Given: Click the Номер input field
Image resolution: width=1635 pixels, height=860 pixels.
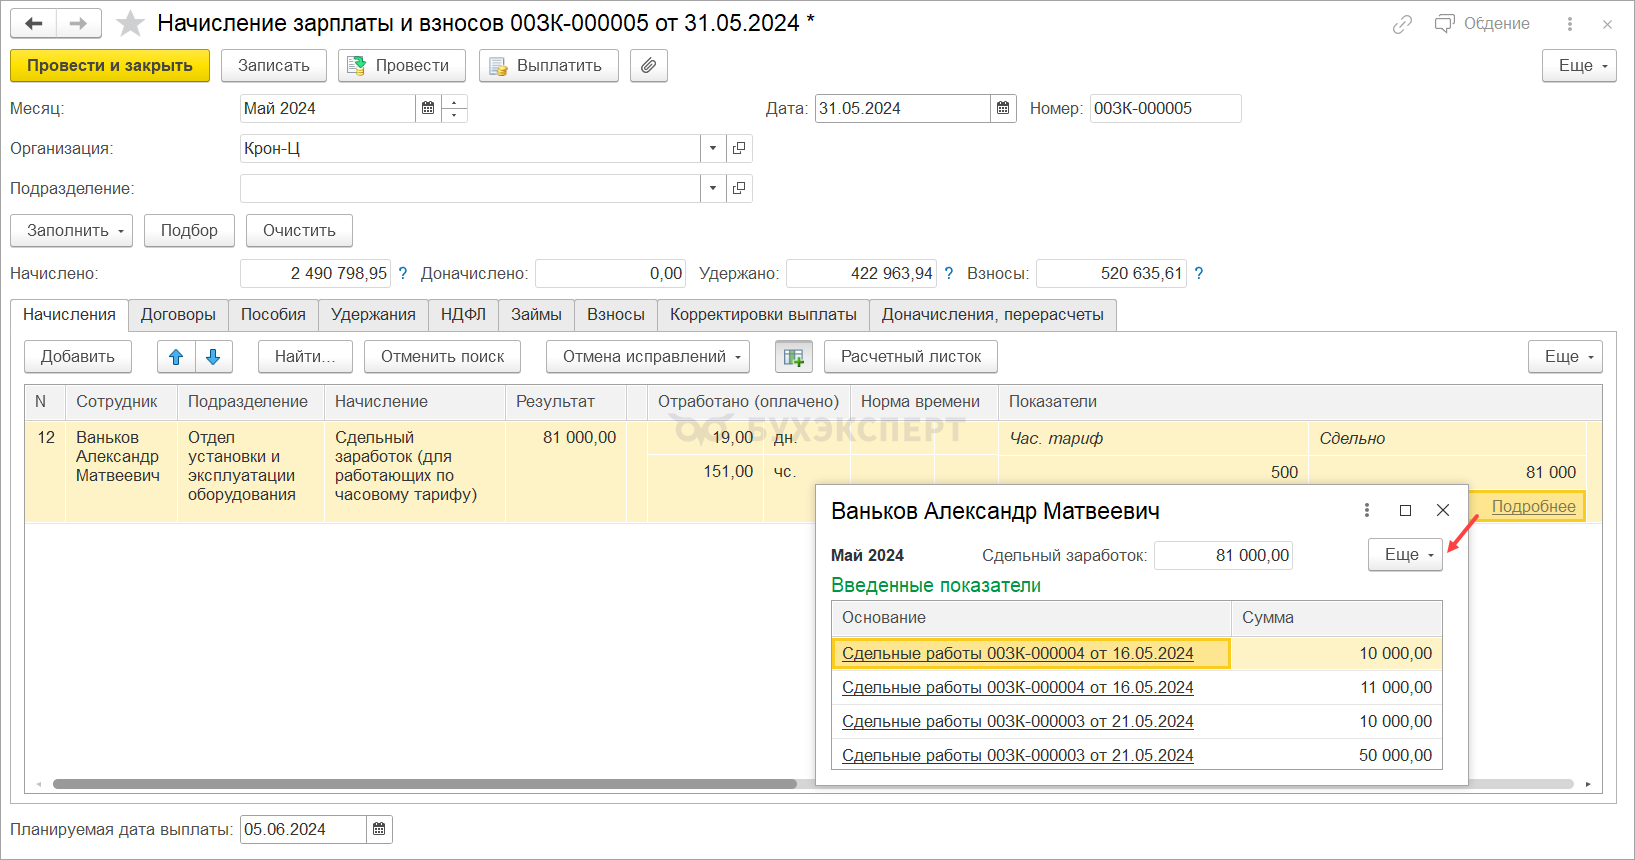Looking at the screenshot, I should pos(1165,108).
